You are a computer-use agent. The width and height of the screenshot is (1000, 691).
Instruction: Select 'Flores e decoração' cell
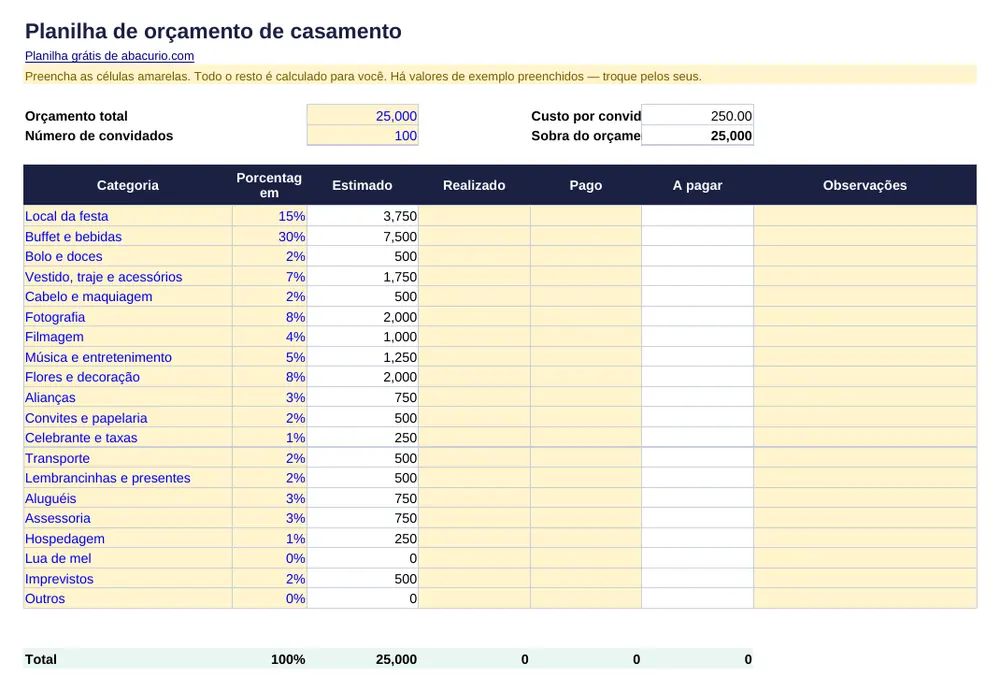128,377
